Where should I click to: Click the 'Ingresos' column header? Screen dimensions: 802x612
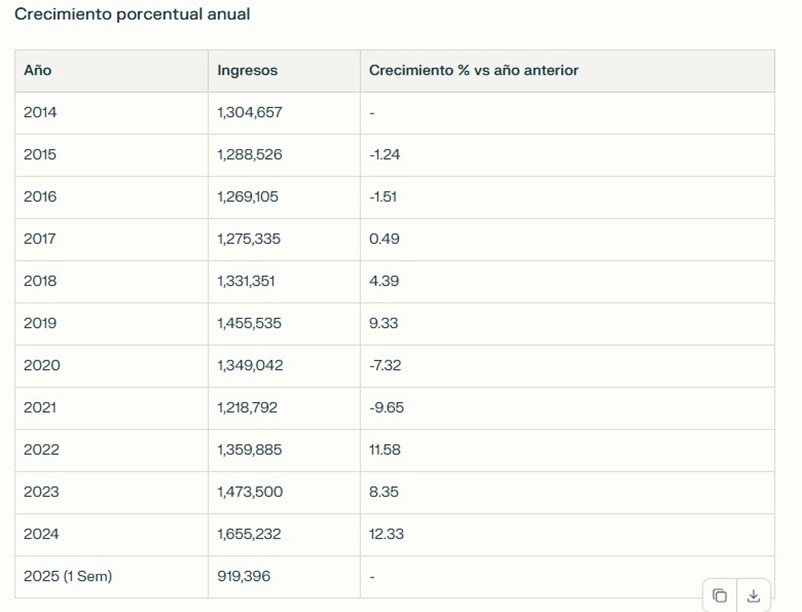[247, 71]
